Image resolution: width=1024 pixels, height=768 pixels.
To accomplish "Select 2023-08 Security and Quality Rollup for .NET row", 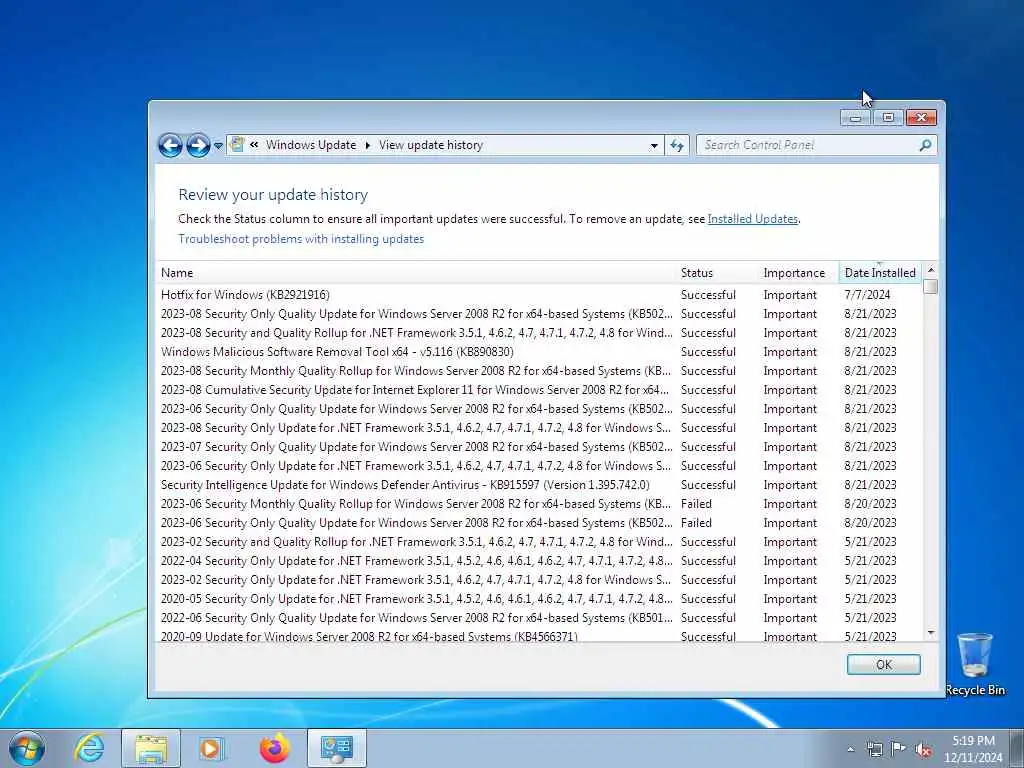I will click(539, 332).
